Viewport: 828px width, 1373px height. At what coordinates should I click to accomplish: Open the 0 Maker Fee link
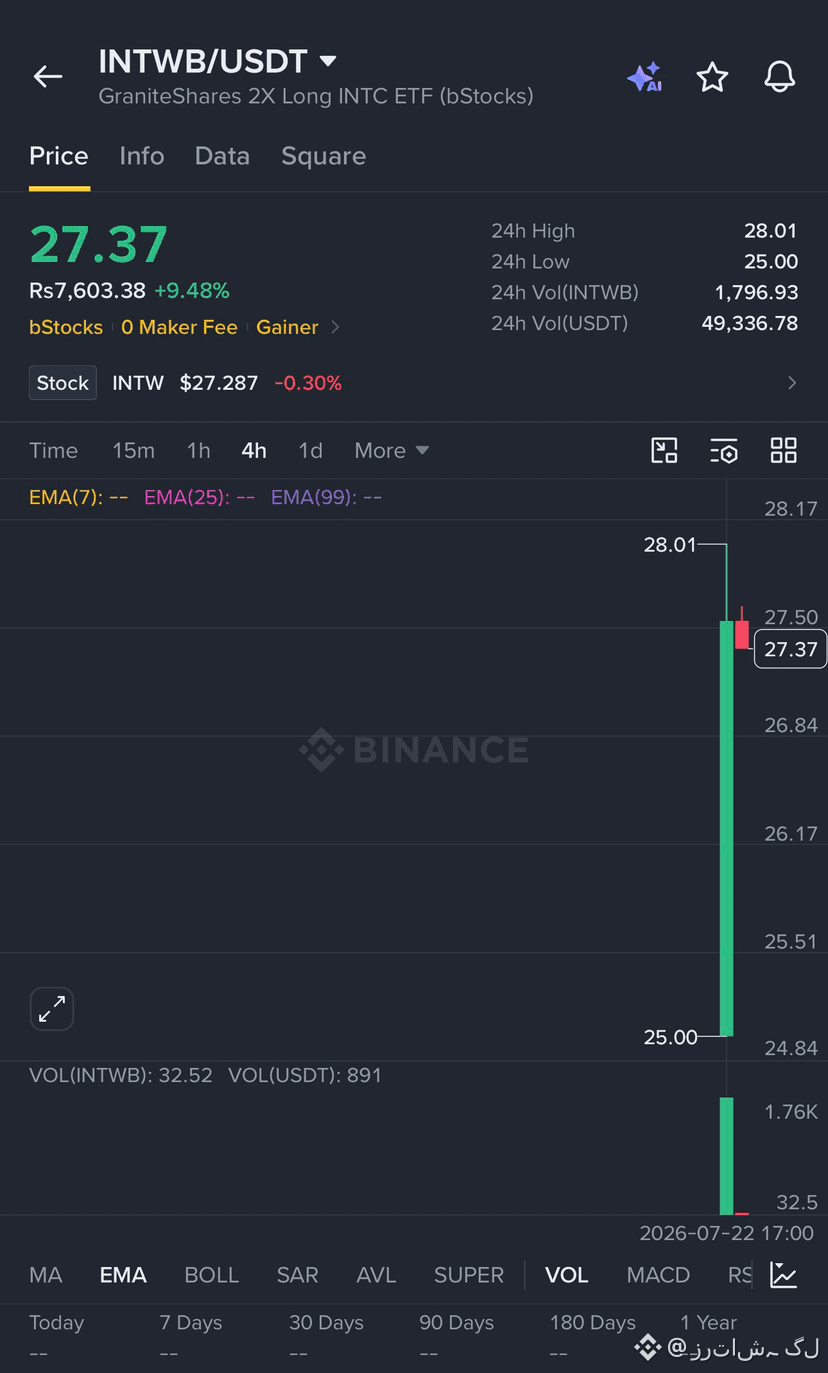coord(179,327)
